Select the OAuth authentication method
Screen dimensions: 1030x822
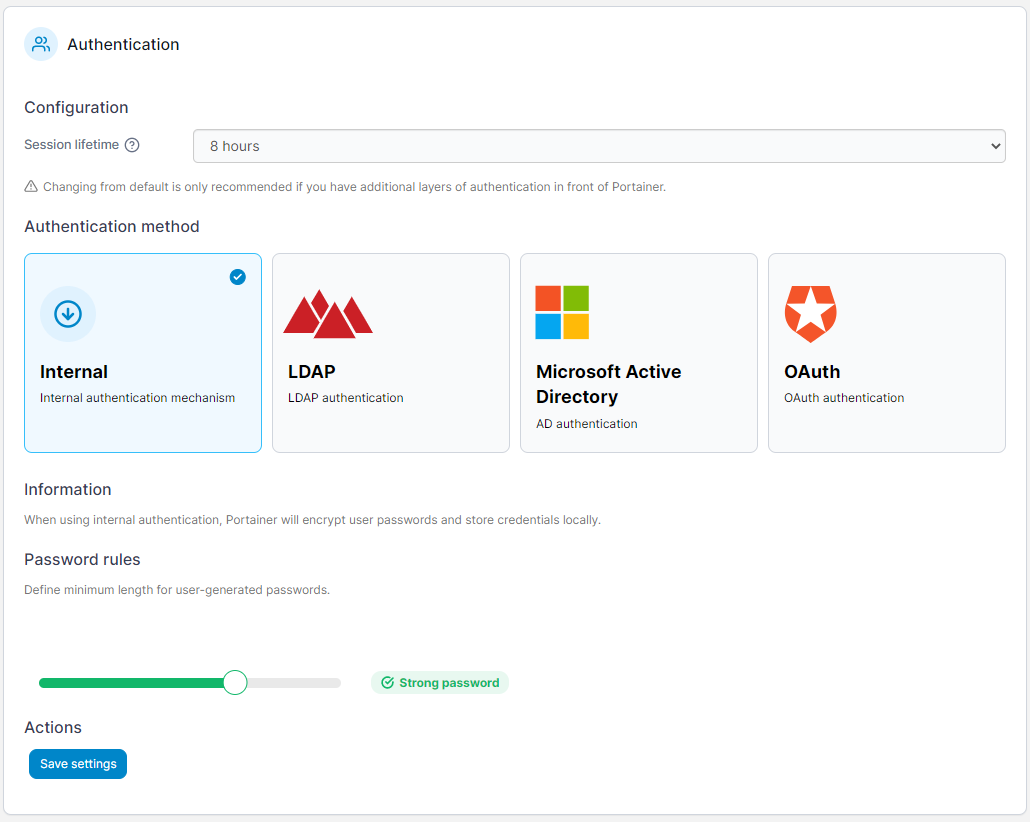(886, 352)
